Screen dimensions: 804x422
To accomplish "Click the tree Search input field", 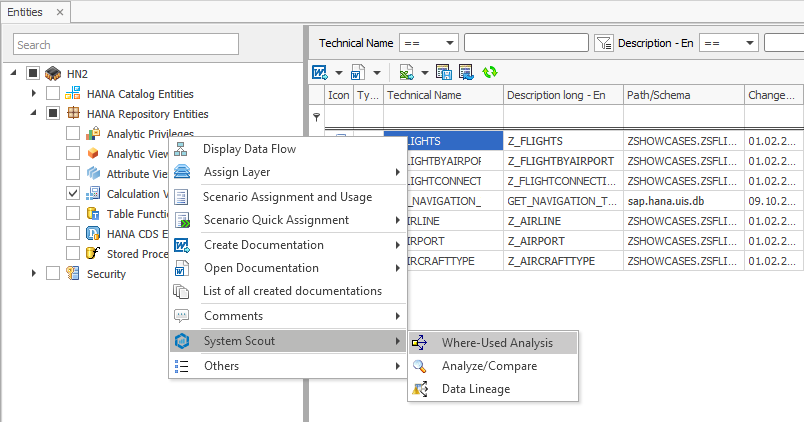I will point(126,45).
